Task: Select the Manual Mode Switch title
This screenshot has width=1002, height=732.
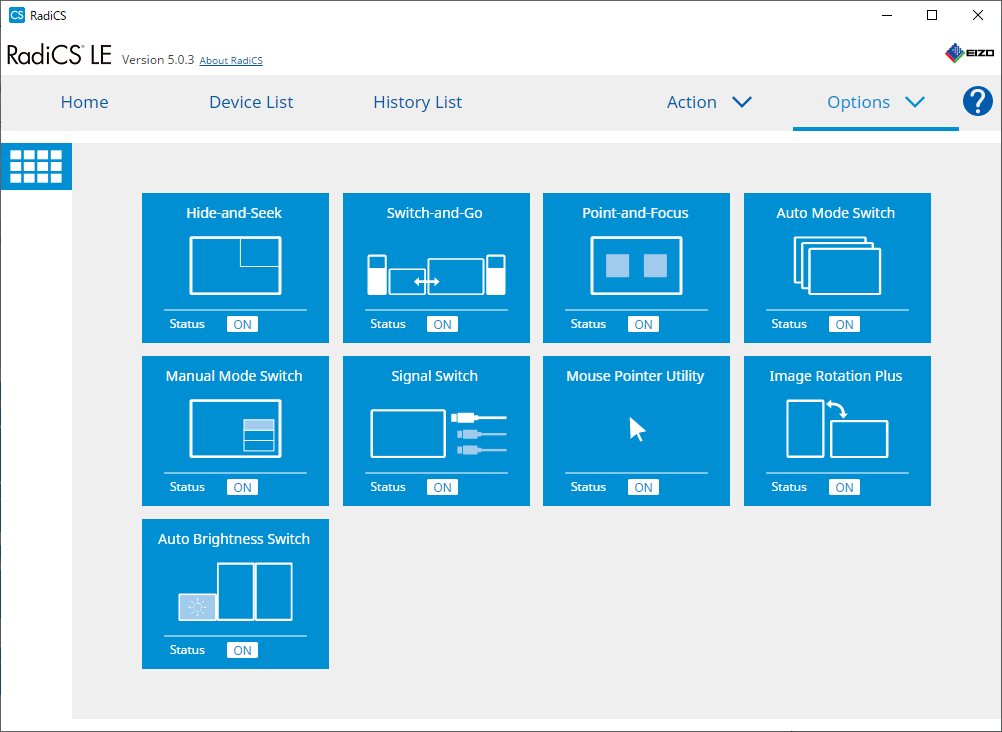Action: point(234,376)
